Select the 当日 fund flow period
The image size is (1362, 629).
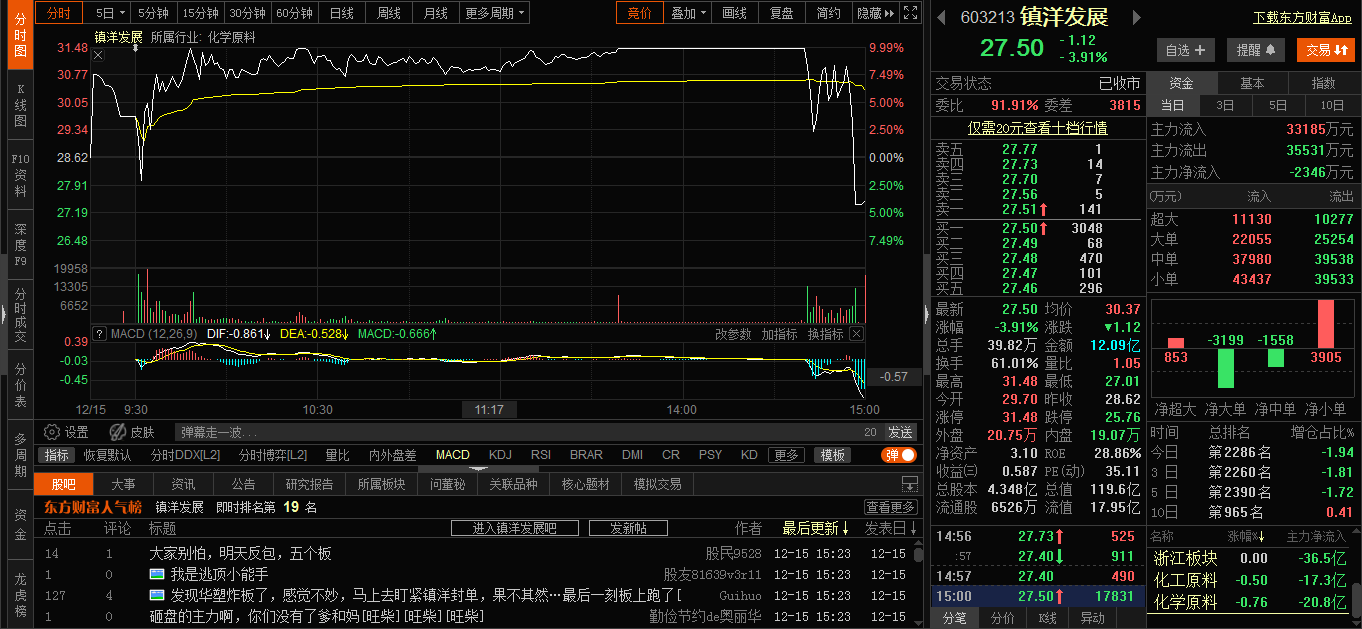[x=1173, y=105]
